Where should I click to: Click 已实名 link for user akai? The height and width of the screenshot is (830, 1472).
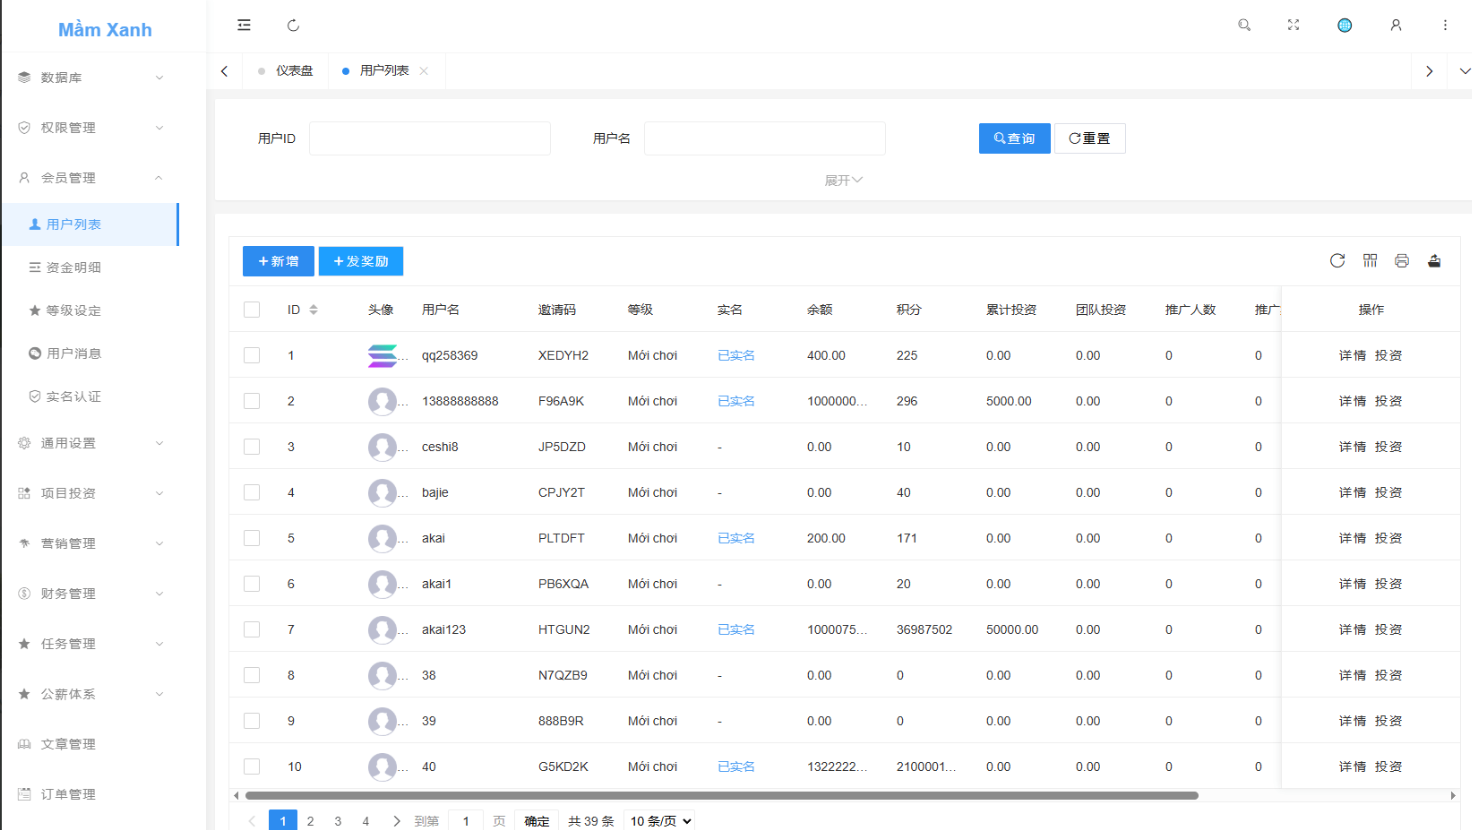click(736, 538)
